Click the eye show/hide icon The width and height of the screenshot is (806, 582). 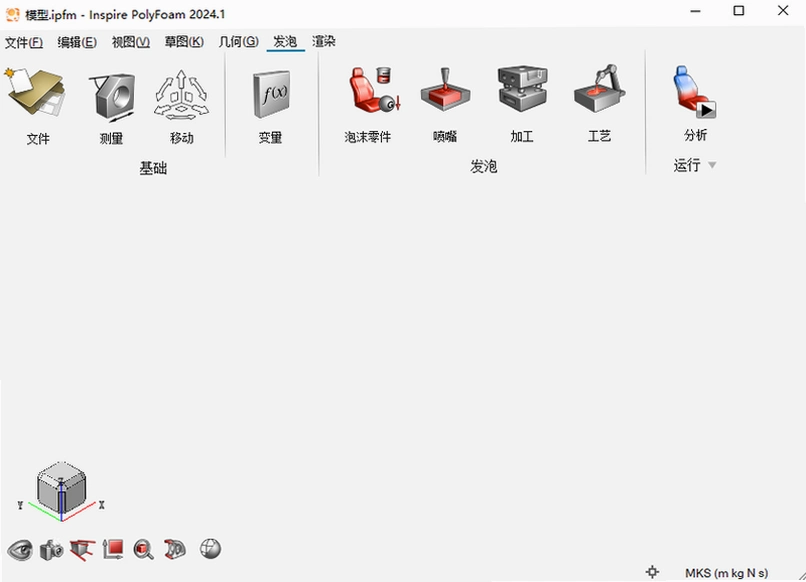(20, 550)
